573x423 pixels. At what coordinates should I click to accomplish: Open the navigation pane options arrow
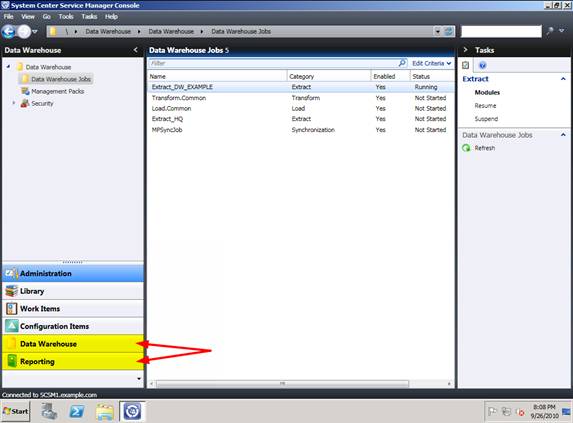click(x=139, y=378)
